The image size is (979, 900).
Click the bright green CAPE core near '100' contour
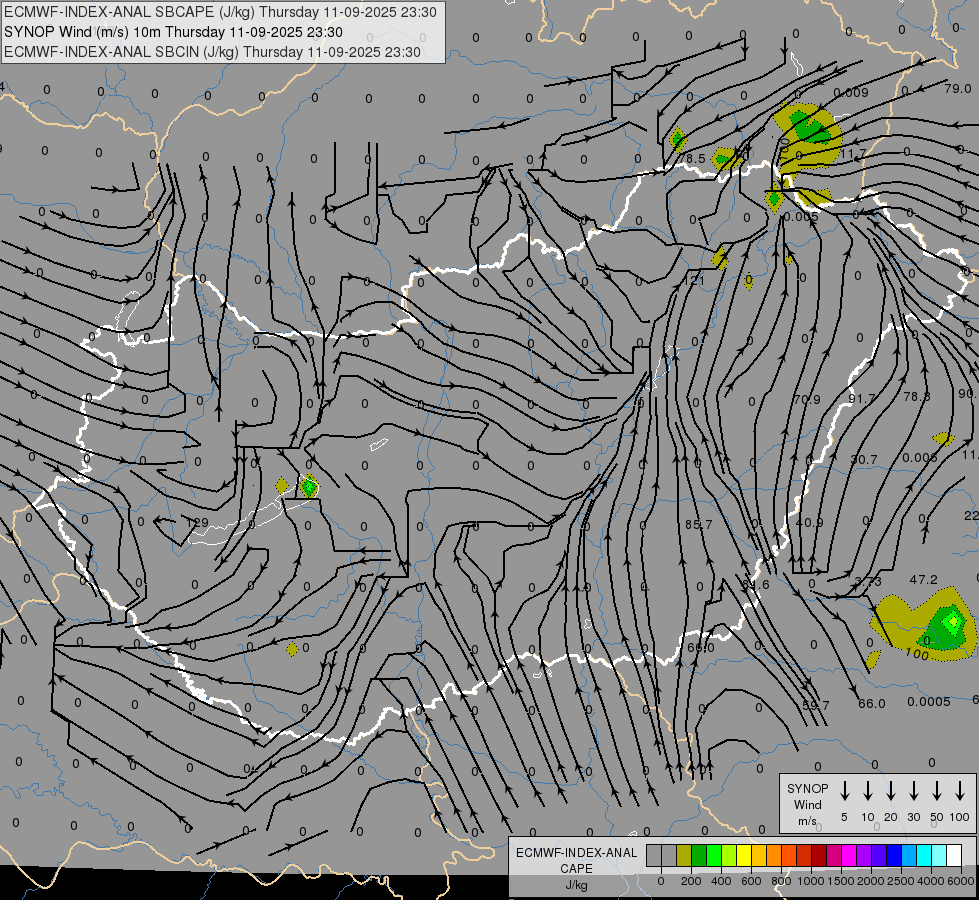pyautogui.click(x=953, y=621)
